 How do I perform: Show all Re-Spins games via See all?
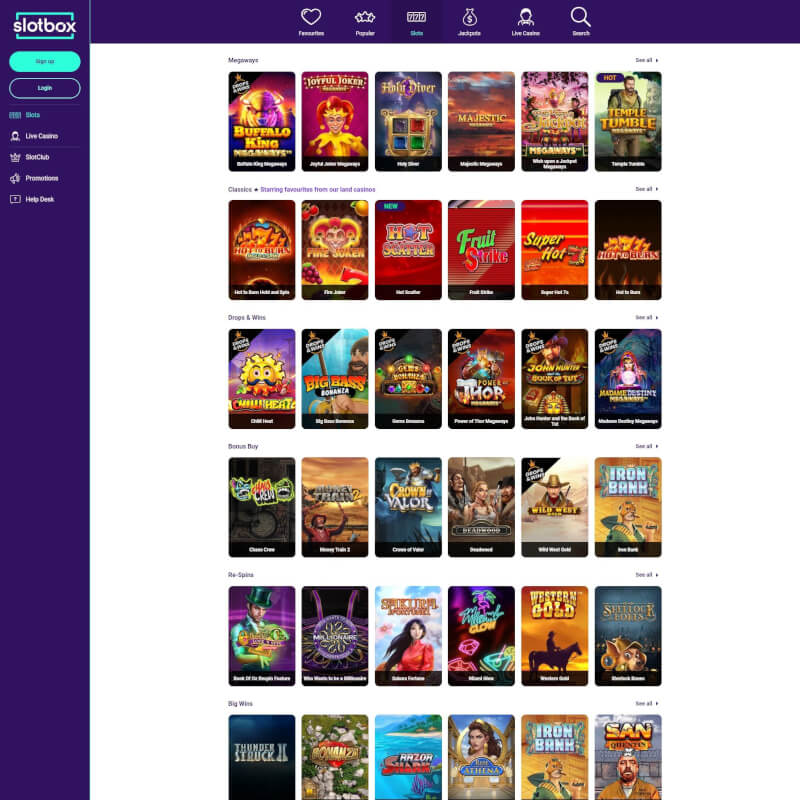point(646,575)
